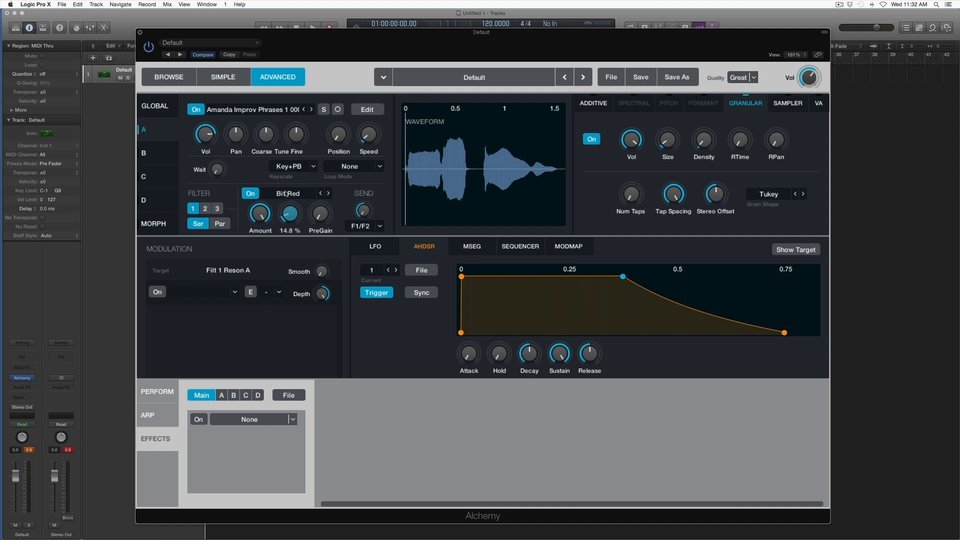The image size is (960, 540).
Task: Adjust the envelope Sustain knob
Action: coord(559,354)
